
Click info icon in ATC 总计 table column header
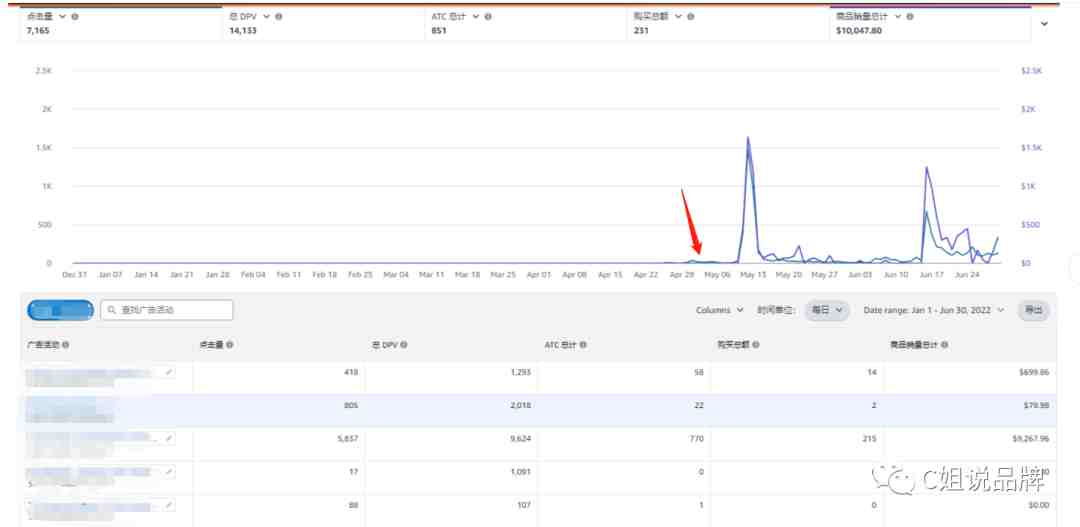pos(583,344)
